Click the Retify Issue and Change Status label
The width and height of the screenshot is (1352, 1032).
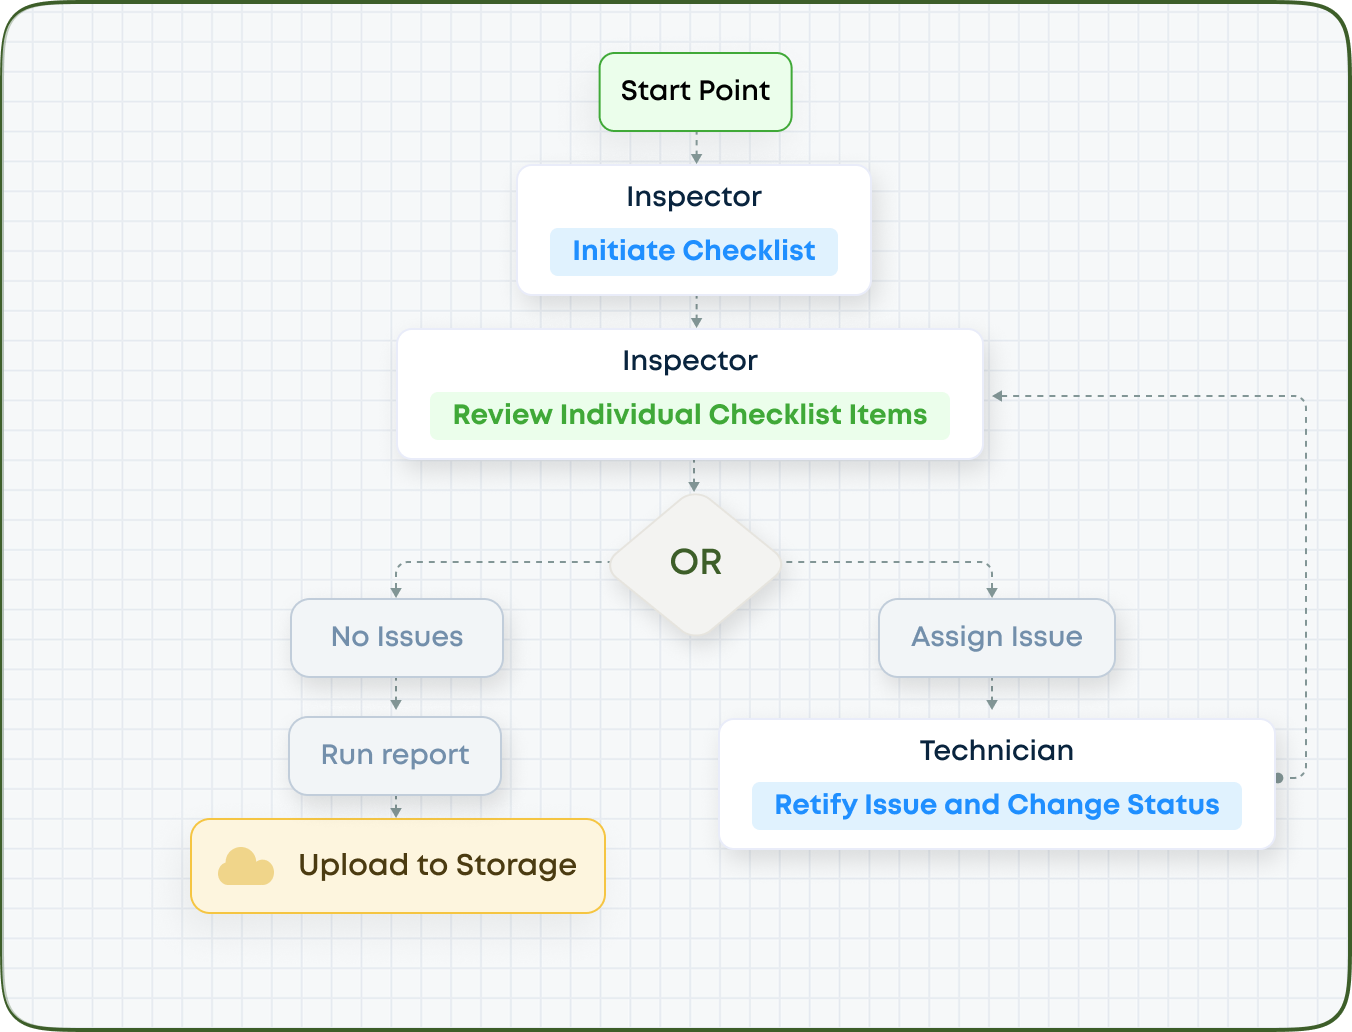tap(997, 805)
